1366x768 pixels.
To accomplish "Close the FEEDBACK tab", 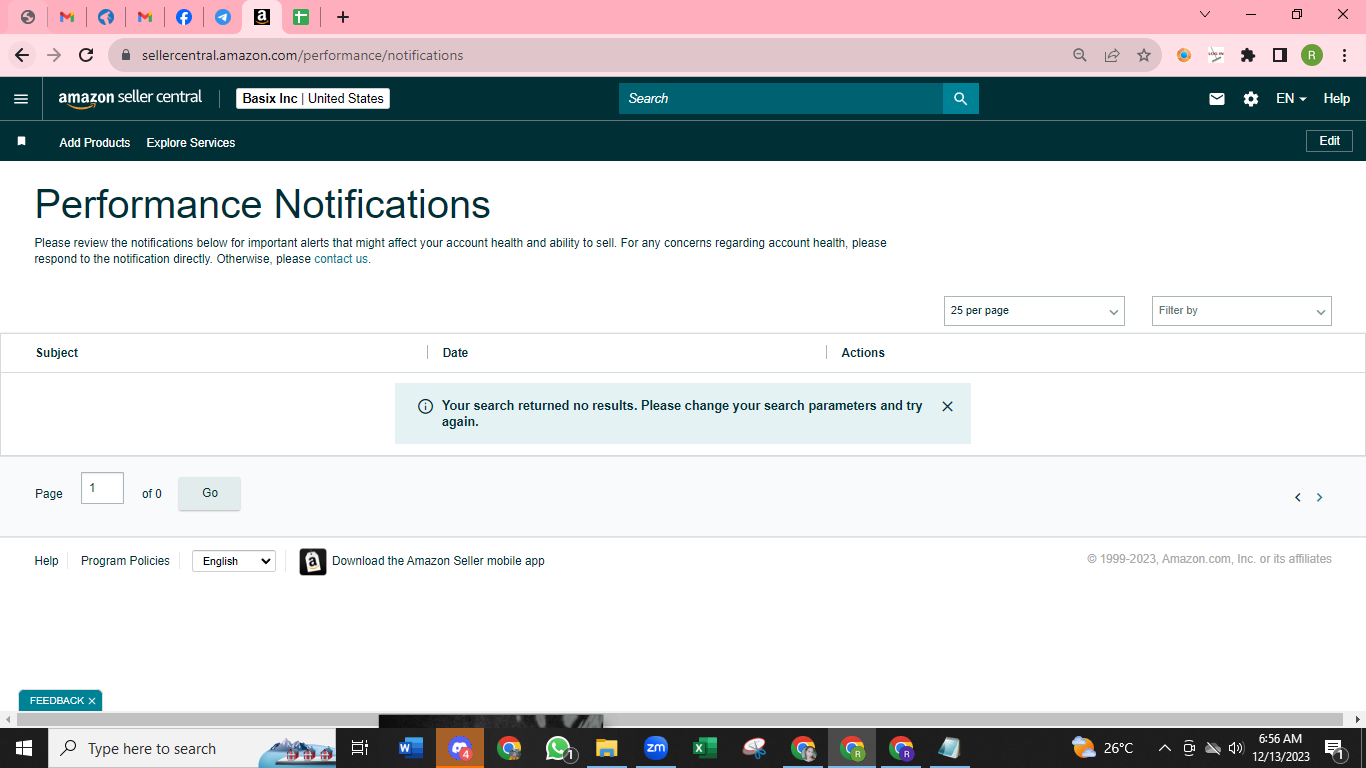I will 92,701.
